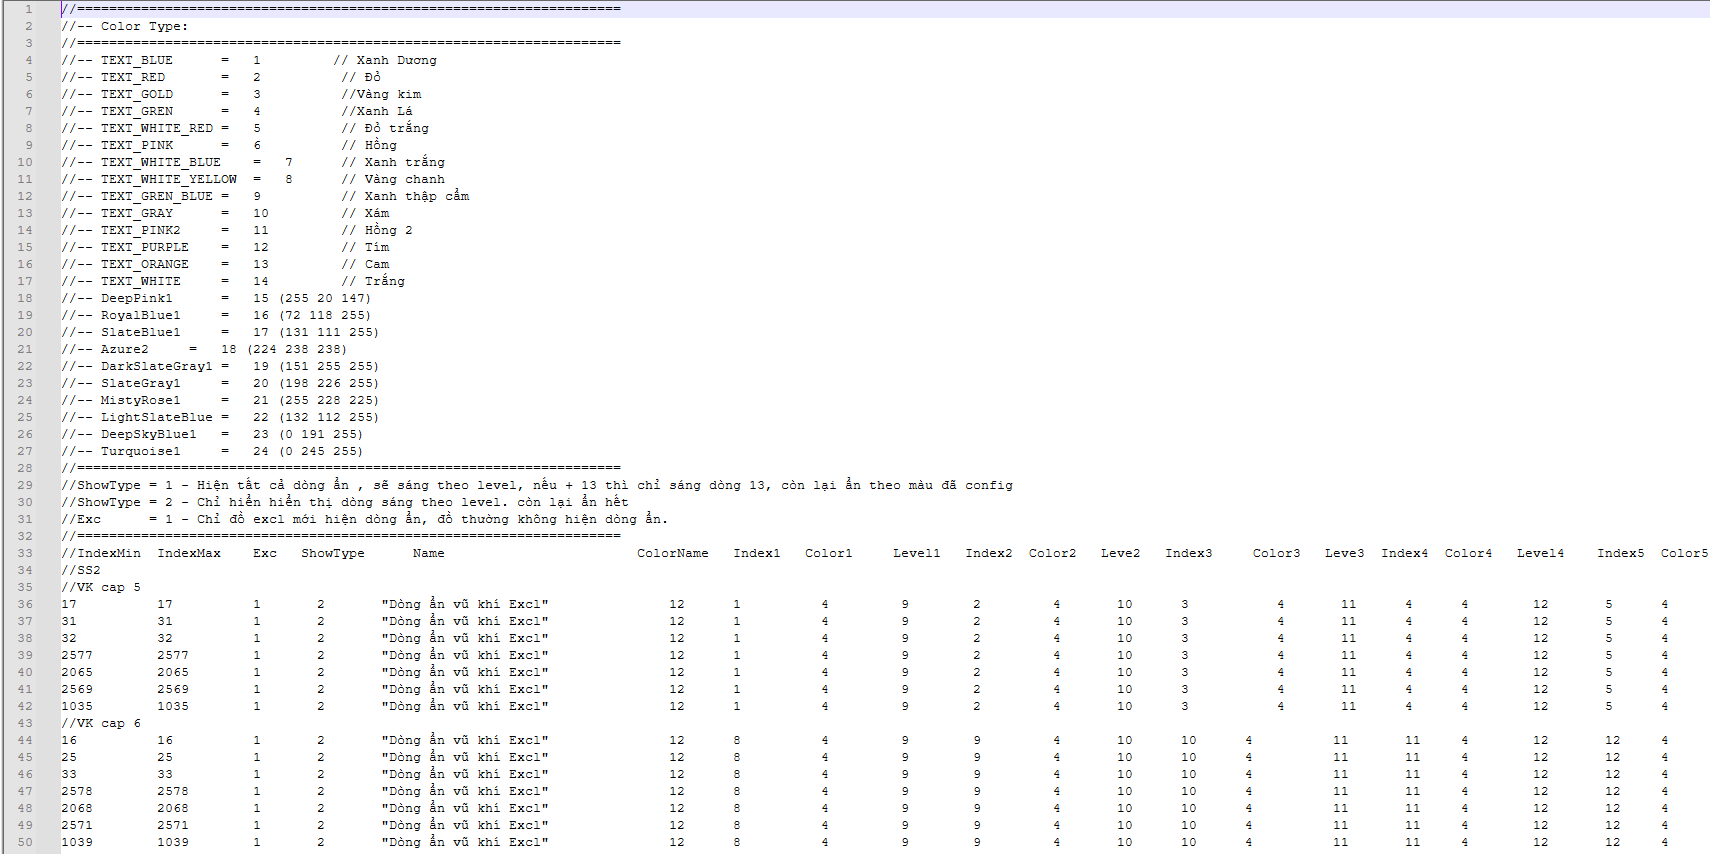Click the //SS2 comment line

pyautogui.click(x=81, y=570)
